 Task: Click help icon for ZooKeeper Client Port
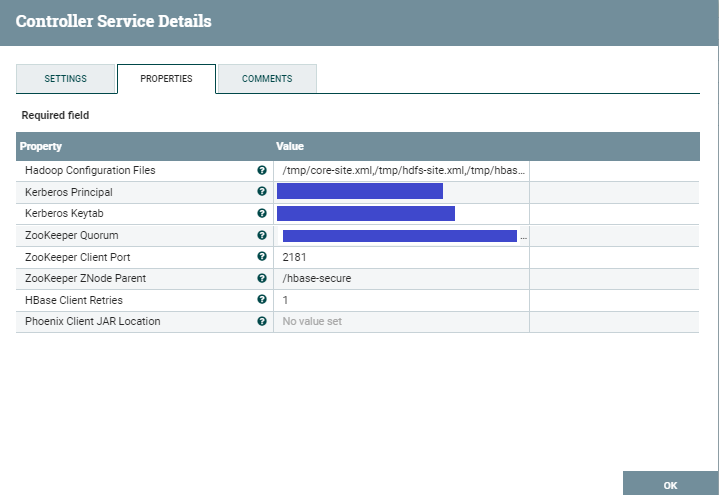(262, 257)
